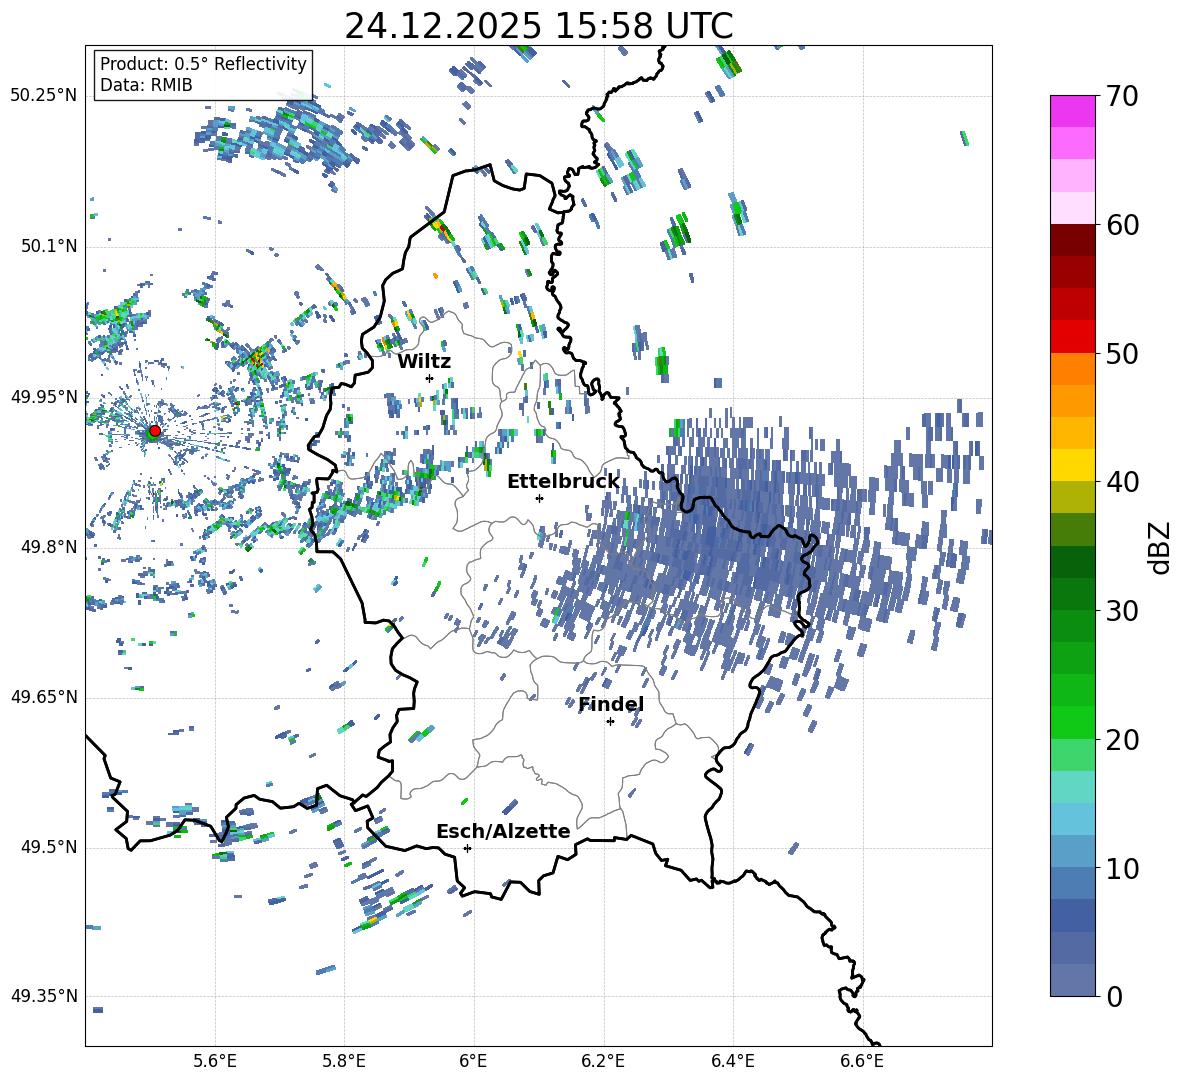Click the Ettelbruck station cross marker
Image resolution: width=1184 pixels, height=1081 pixels.
point(539,498)
